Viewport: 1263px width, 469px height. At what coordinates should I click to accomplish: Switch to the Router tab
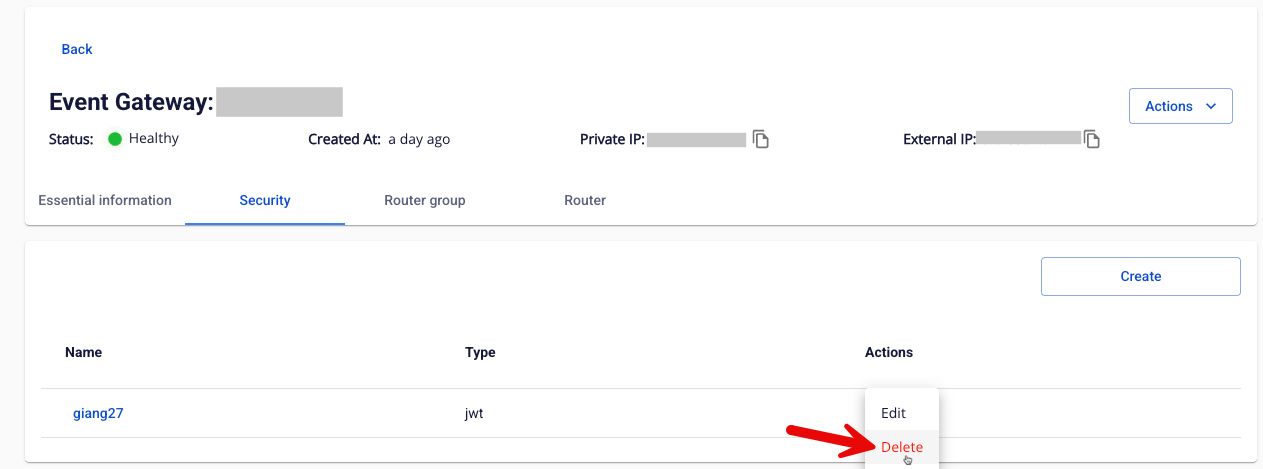tap(585, 200)
